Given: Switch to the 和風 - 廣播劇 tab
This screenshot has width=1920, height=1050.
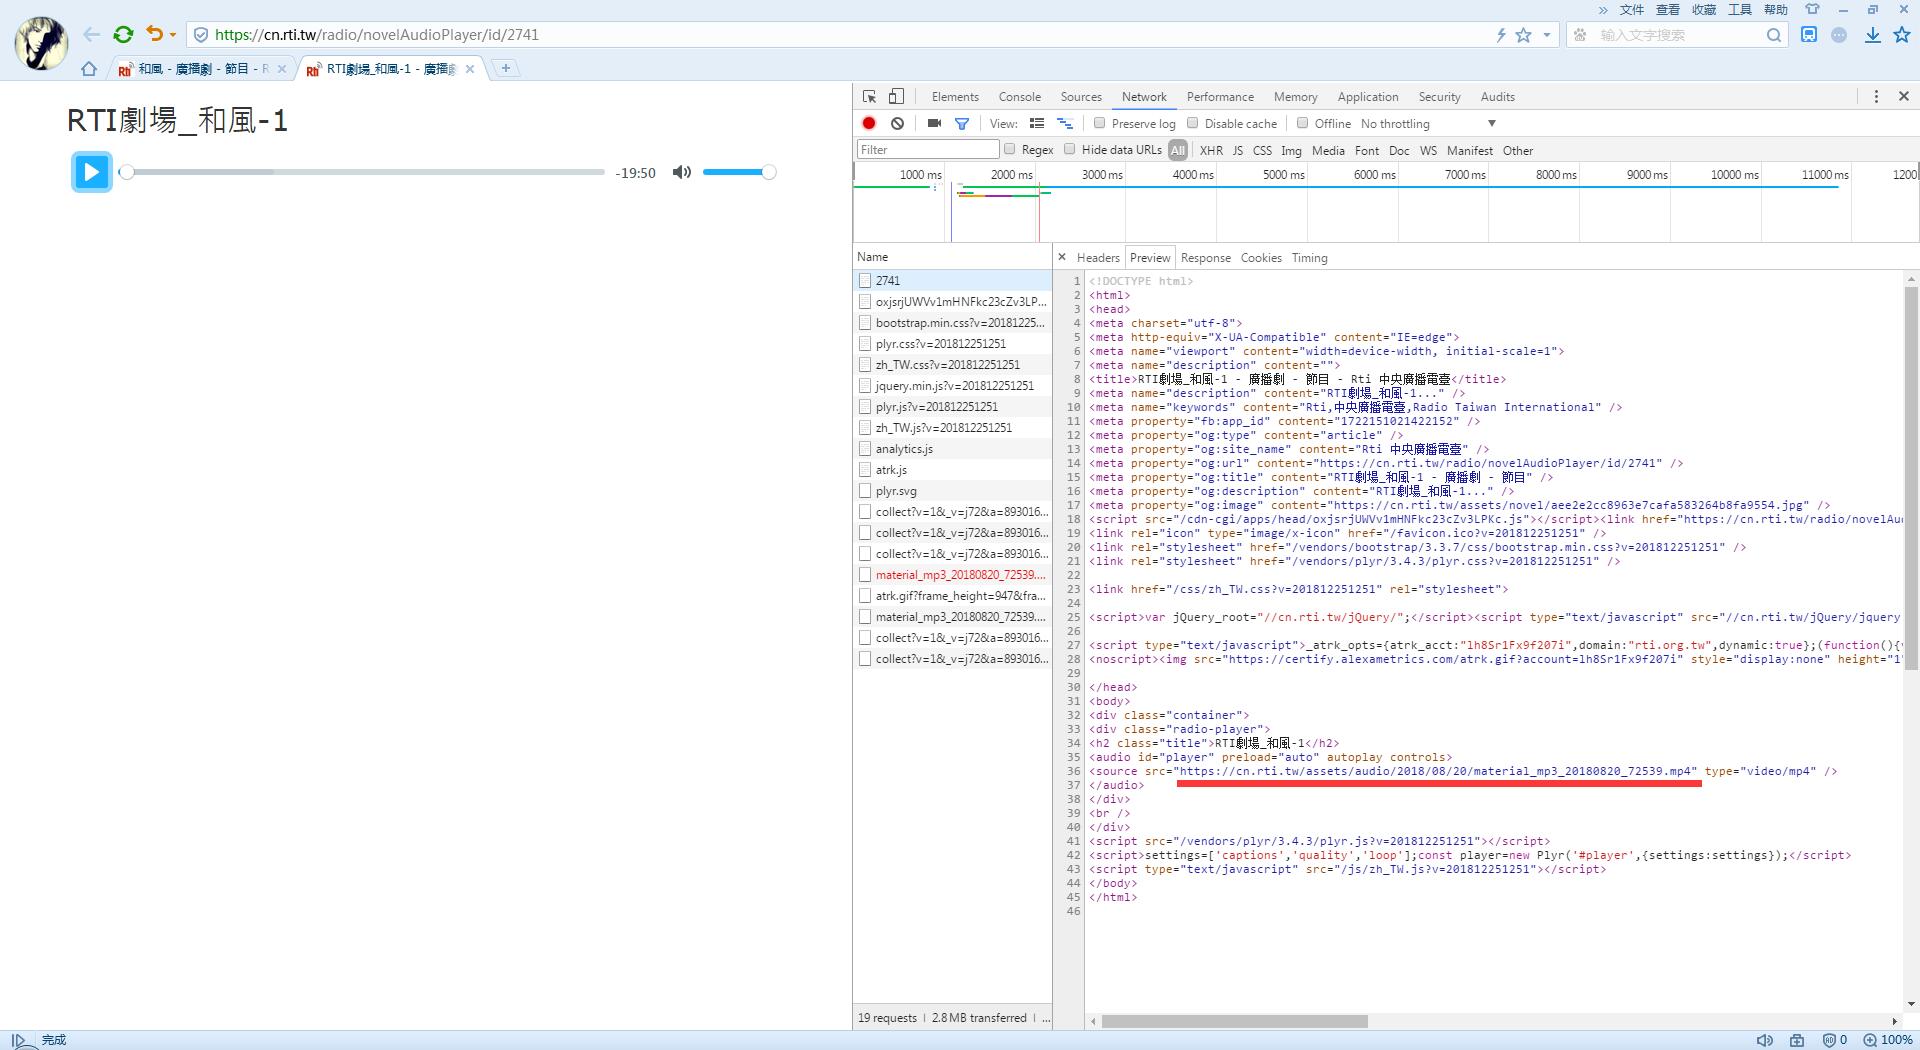Looking at the screenshot, I should 202,69.
